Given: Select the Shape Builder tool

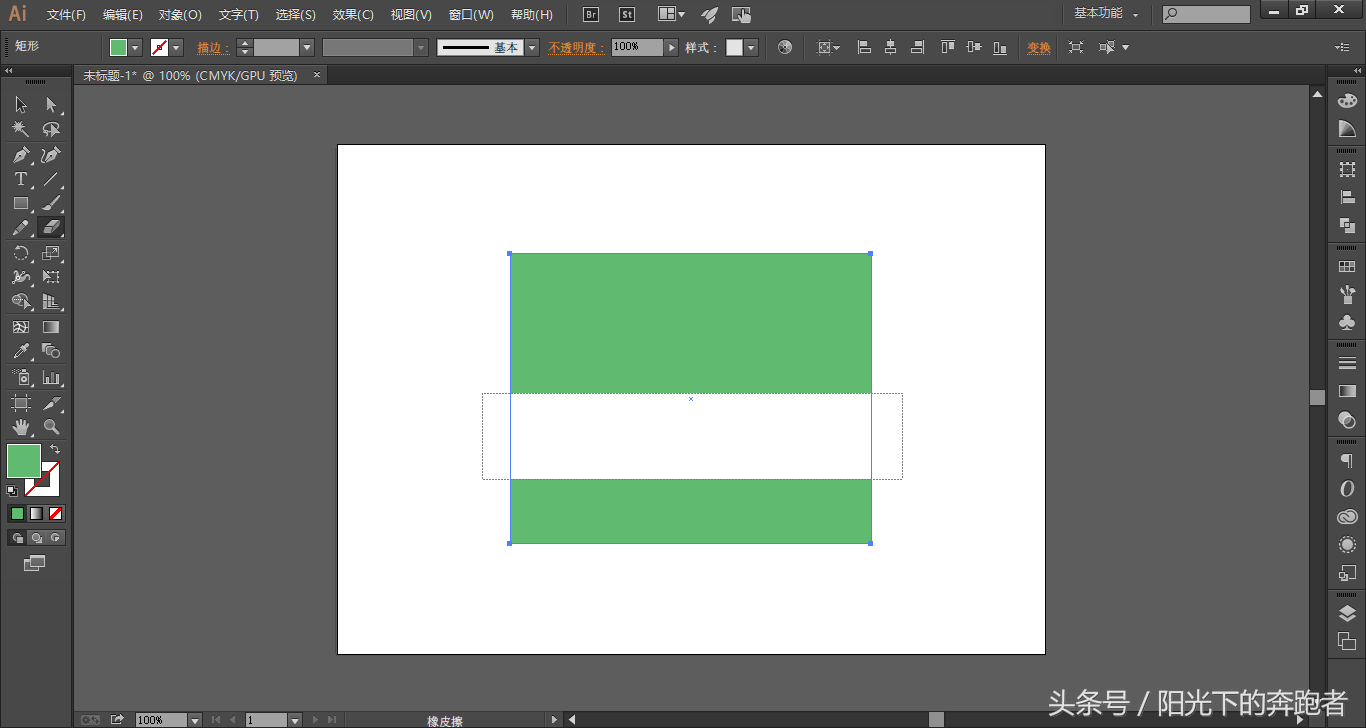Looking at the screenshot, I should point(21,302).
